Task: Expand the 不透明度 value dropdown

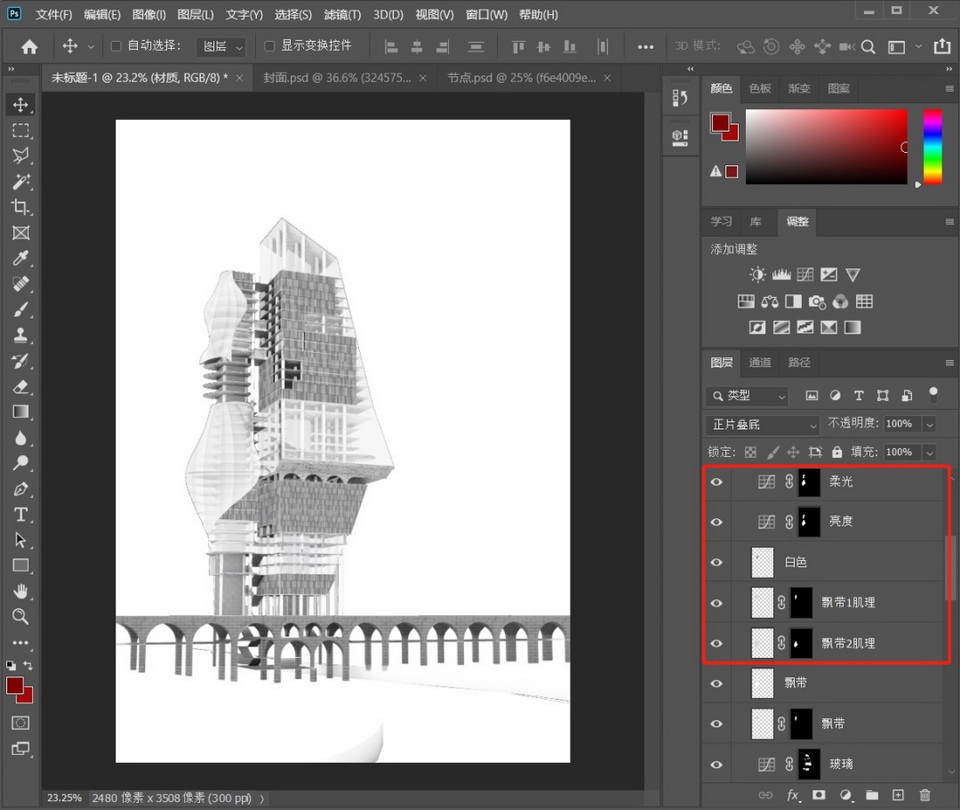Action: pos(930,424)
